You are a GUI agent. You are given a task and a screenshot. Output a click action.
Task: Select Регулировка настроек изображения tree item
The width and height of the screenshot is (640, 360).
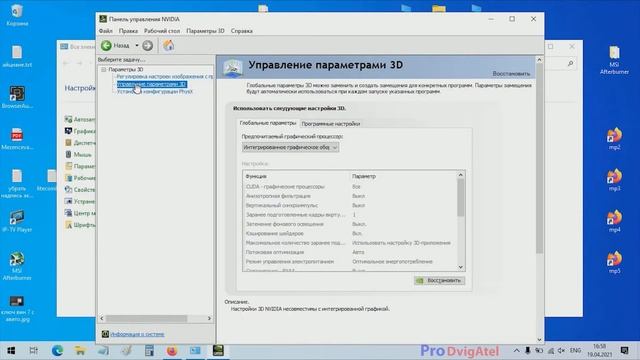tap(164, 76)
